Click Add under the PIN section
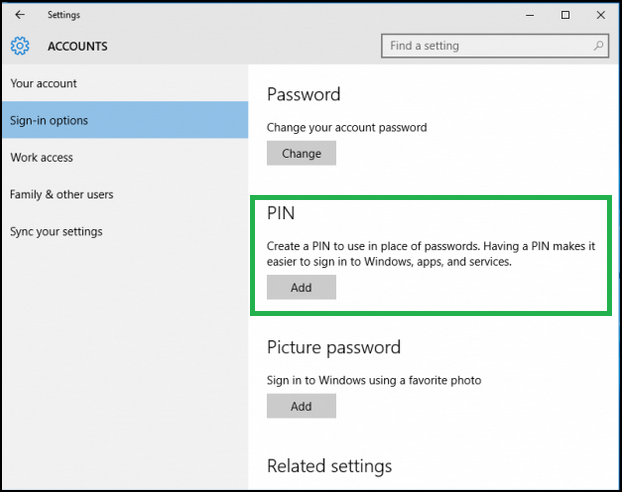The height and width of the screenshot is (492, 622). 301,288
